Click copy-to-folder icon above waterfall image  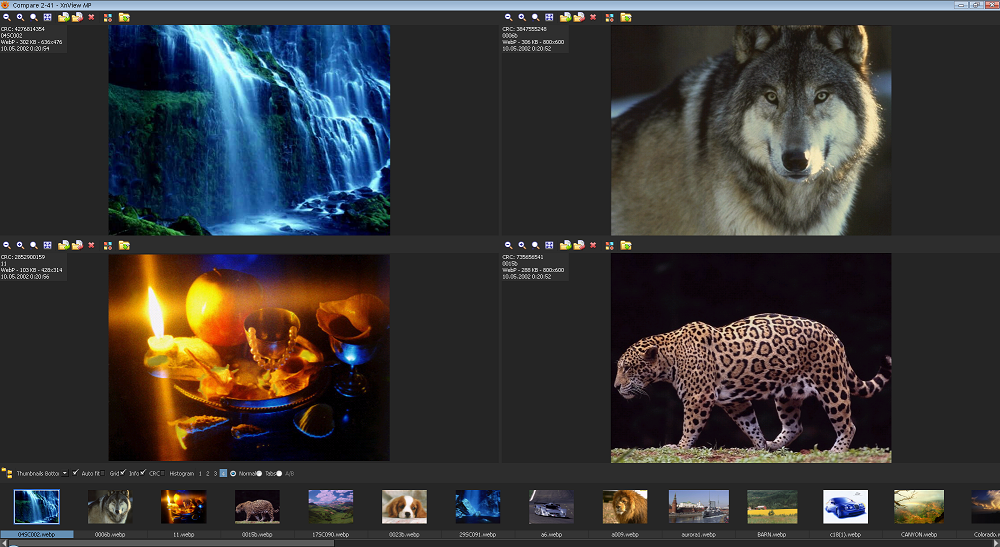point(64,17)
